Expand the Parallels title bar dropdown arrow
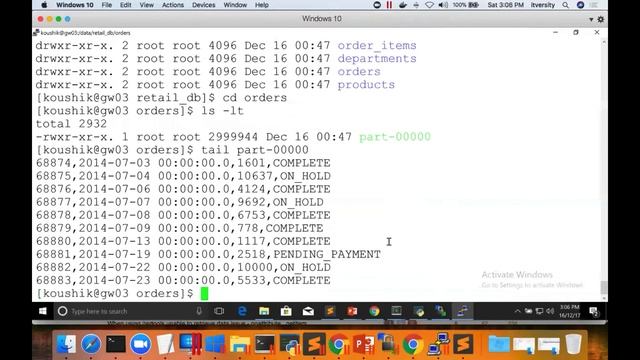640x360 pixels. click(x=591, y=19)
